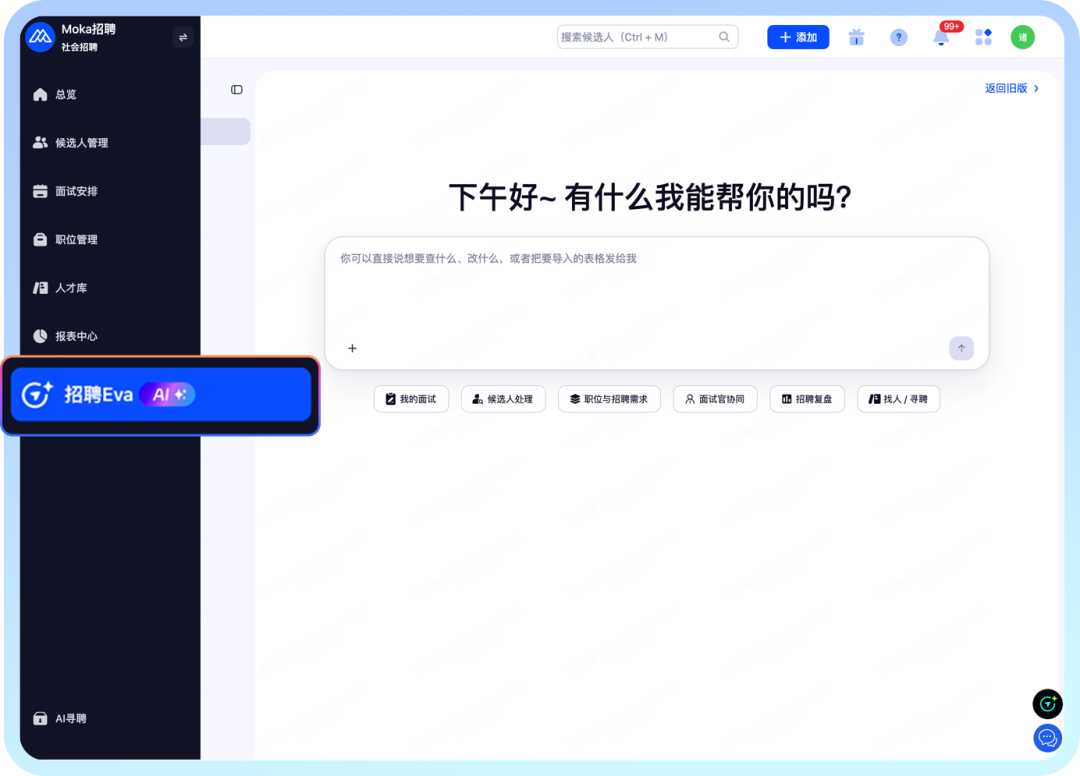Select the 找人 / 寻聘 quick chip

(x=898, y=399)
